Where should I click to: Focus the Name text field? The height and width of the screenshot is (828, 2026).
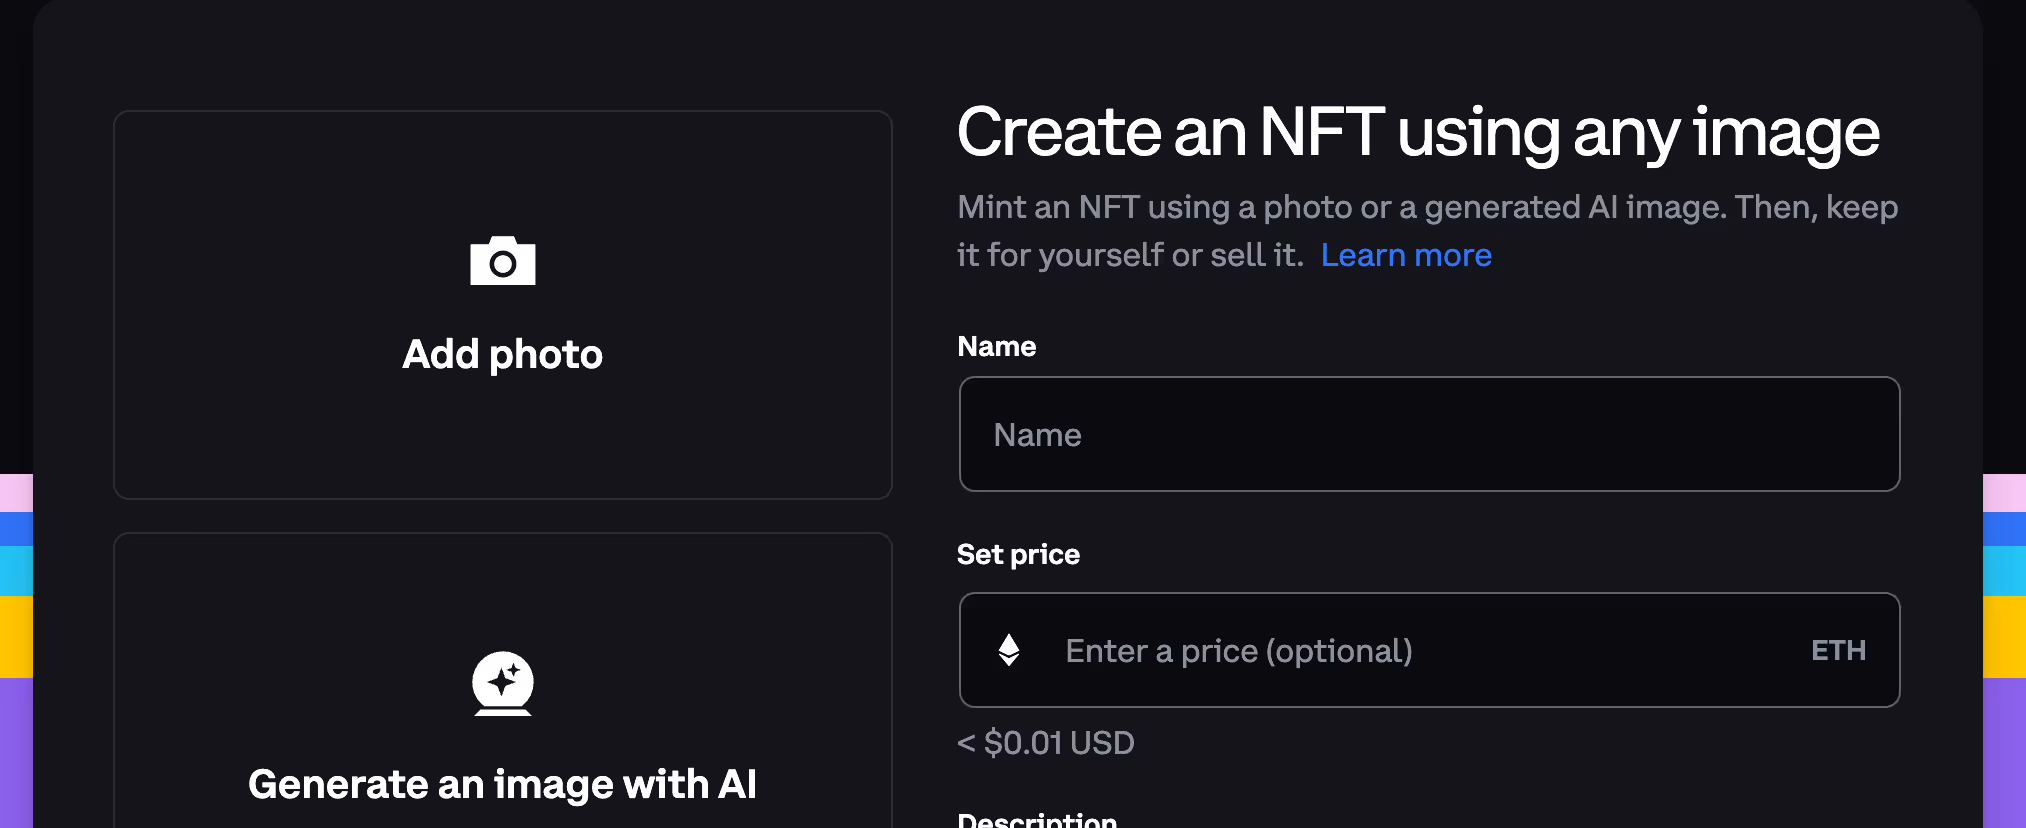(1429, 434)
